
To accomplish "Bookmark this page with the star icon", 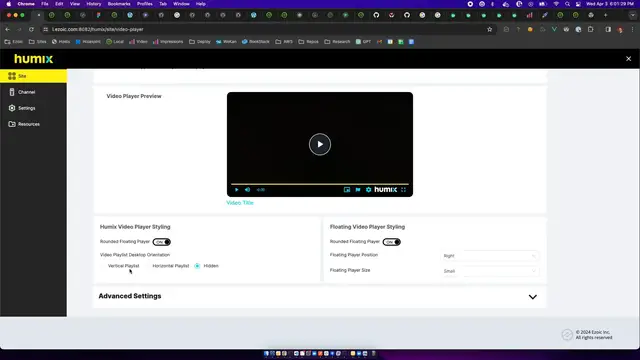I will click(x=489, y=29).
